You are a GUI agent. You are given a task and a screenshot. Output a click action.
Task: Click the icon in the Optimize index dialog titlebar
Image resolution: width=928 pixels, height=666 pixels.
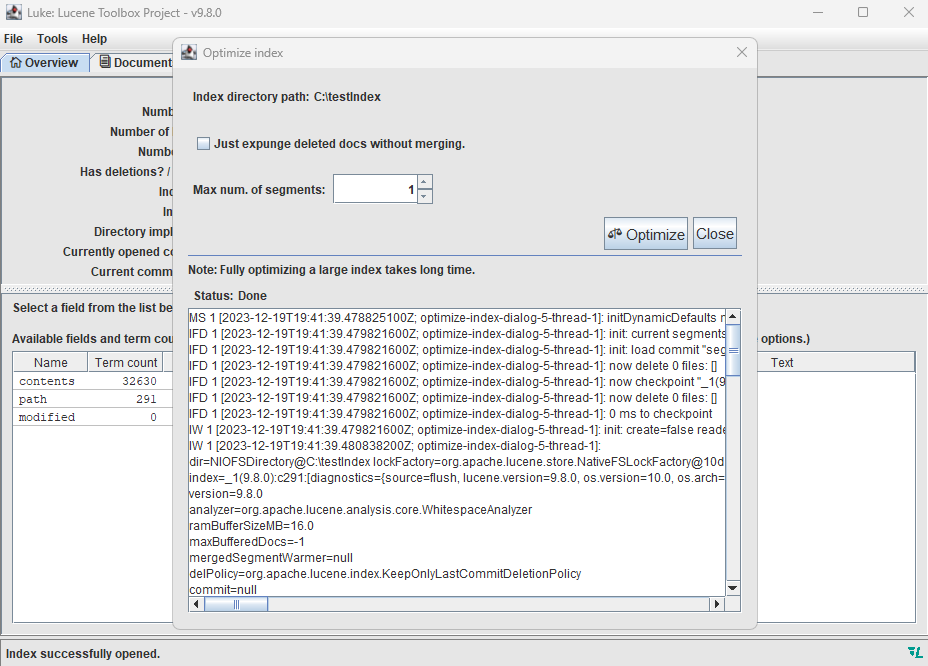tap(189, 52)
